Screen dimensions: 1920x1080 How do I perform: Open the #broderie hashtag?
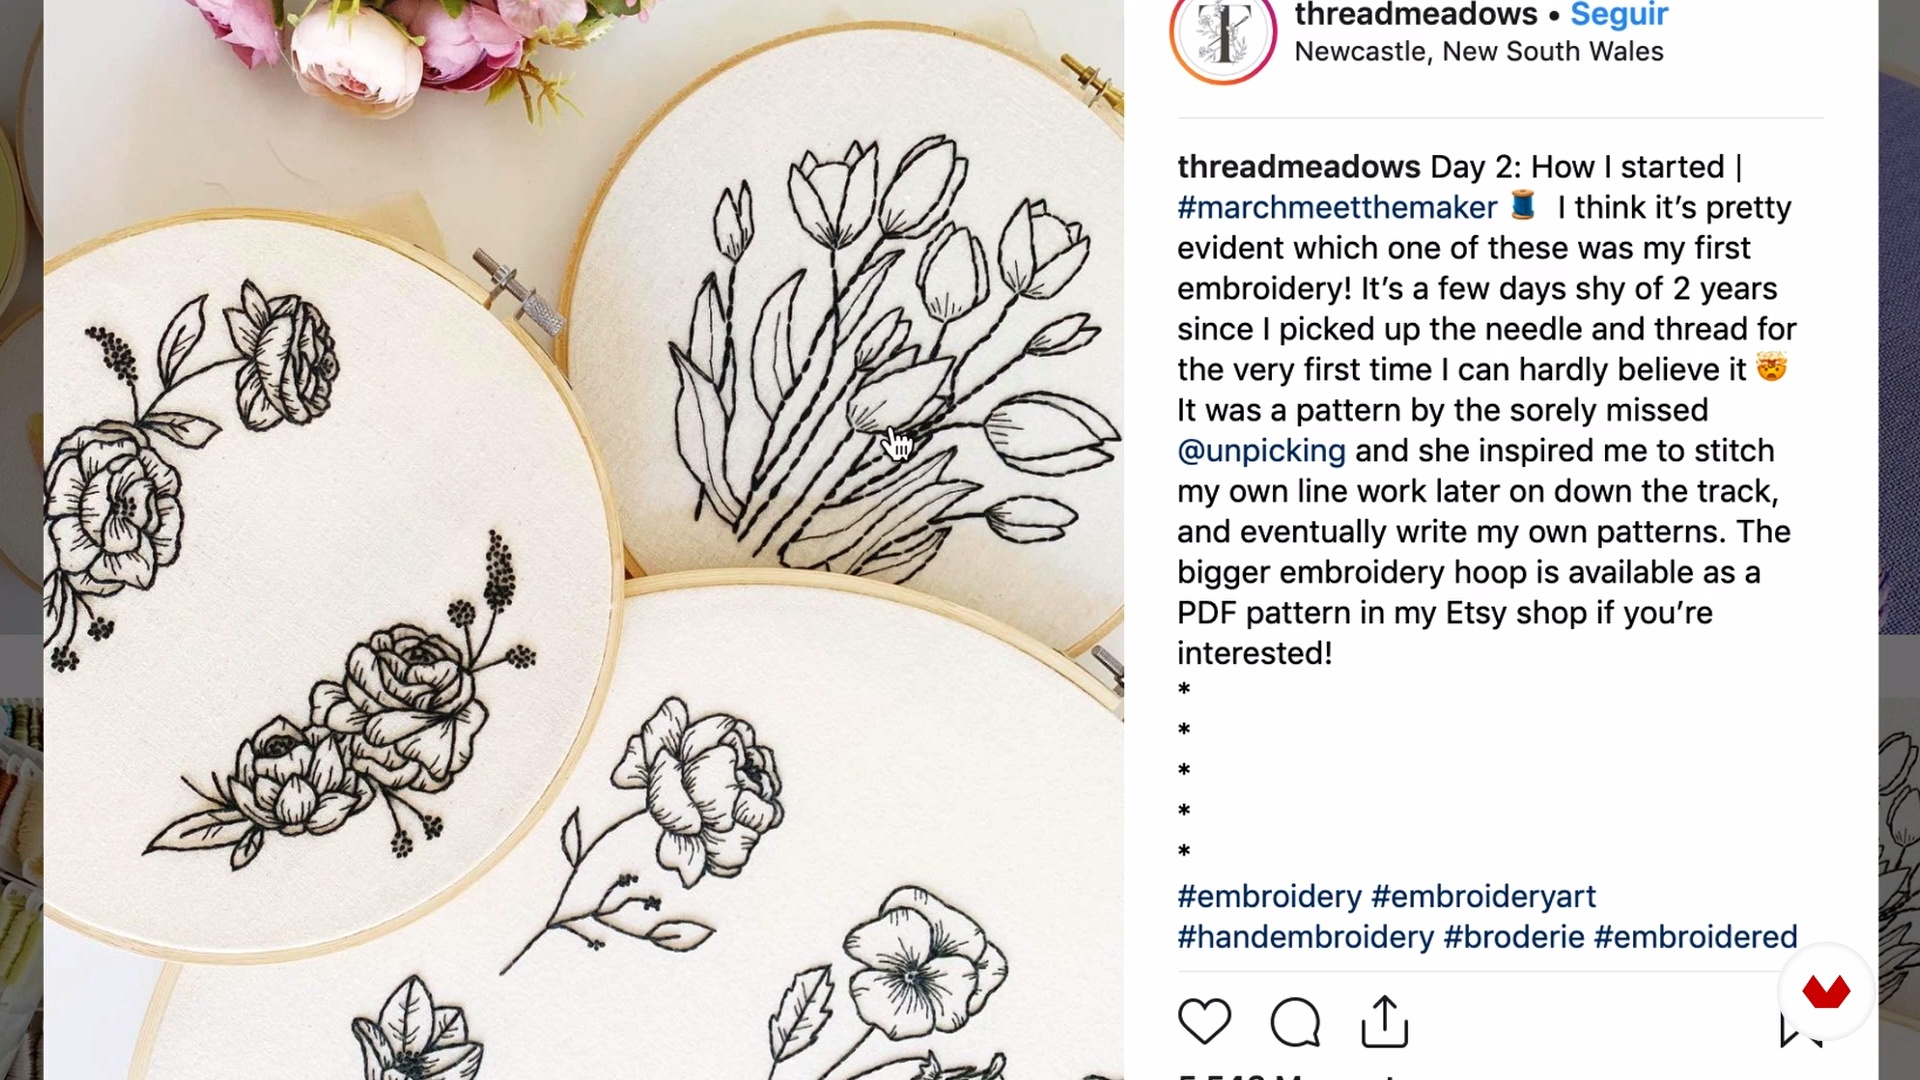[1514, 937]
